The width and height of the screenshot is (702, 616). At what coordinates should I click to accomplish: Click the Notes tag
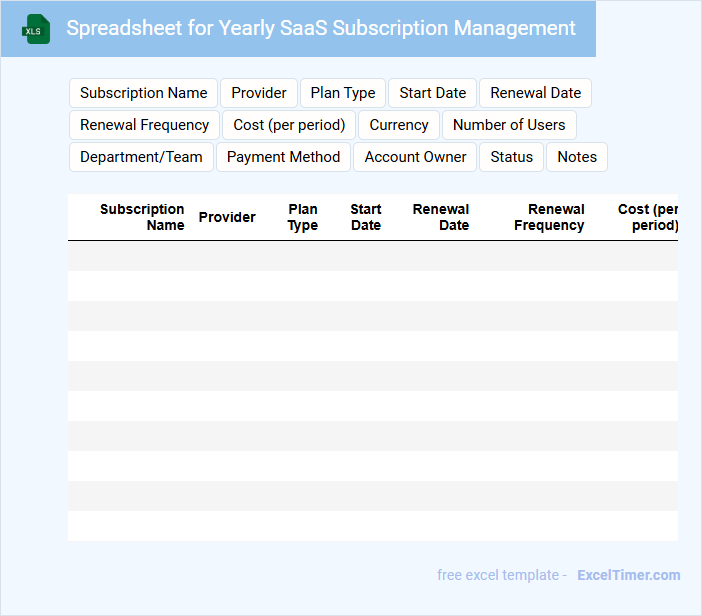[577, 157]
